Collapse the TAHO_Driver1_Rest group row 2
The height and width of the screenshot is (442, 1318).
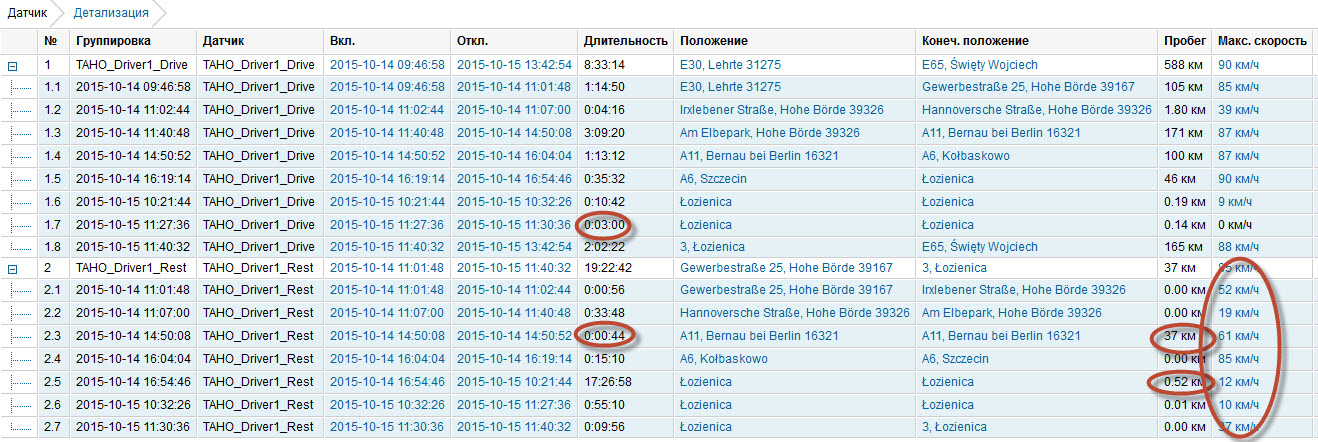point(13,269)
